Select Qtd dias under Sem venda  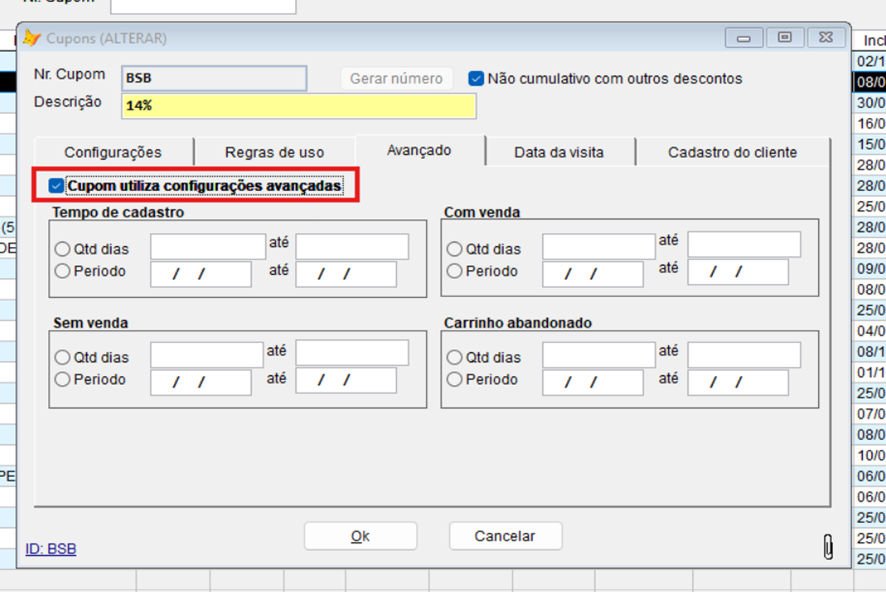[x=63, y=357]
